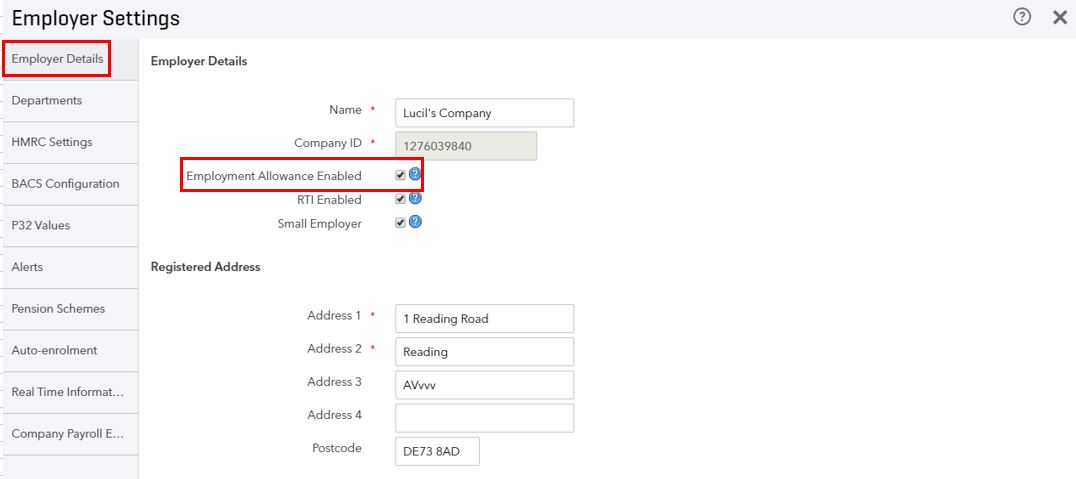
Task: Open the Departments section
Action: tap(70, 101)
